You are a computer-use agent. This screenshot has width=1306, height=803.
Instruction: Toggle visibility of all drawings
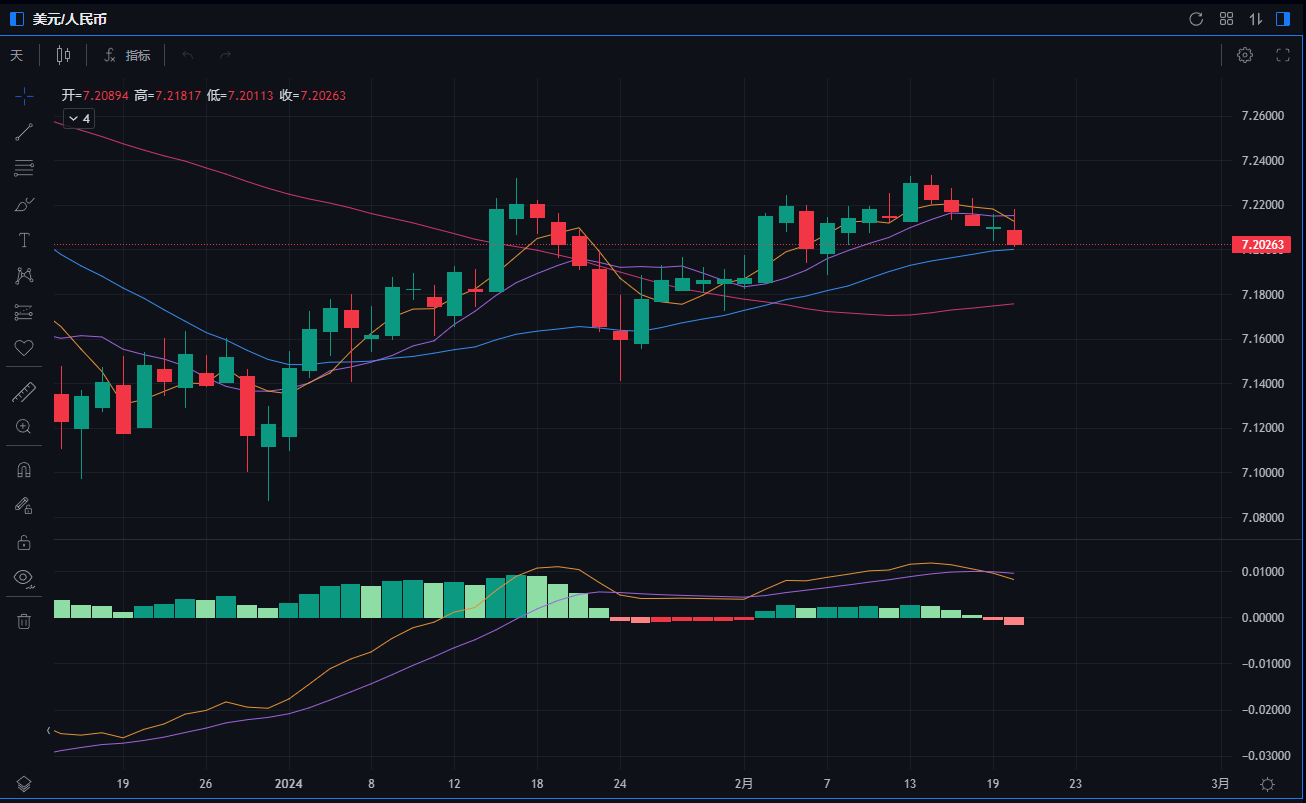tap(24, 578)
